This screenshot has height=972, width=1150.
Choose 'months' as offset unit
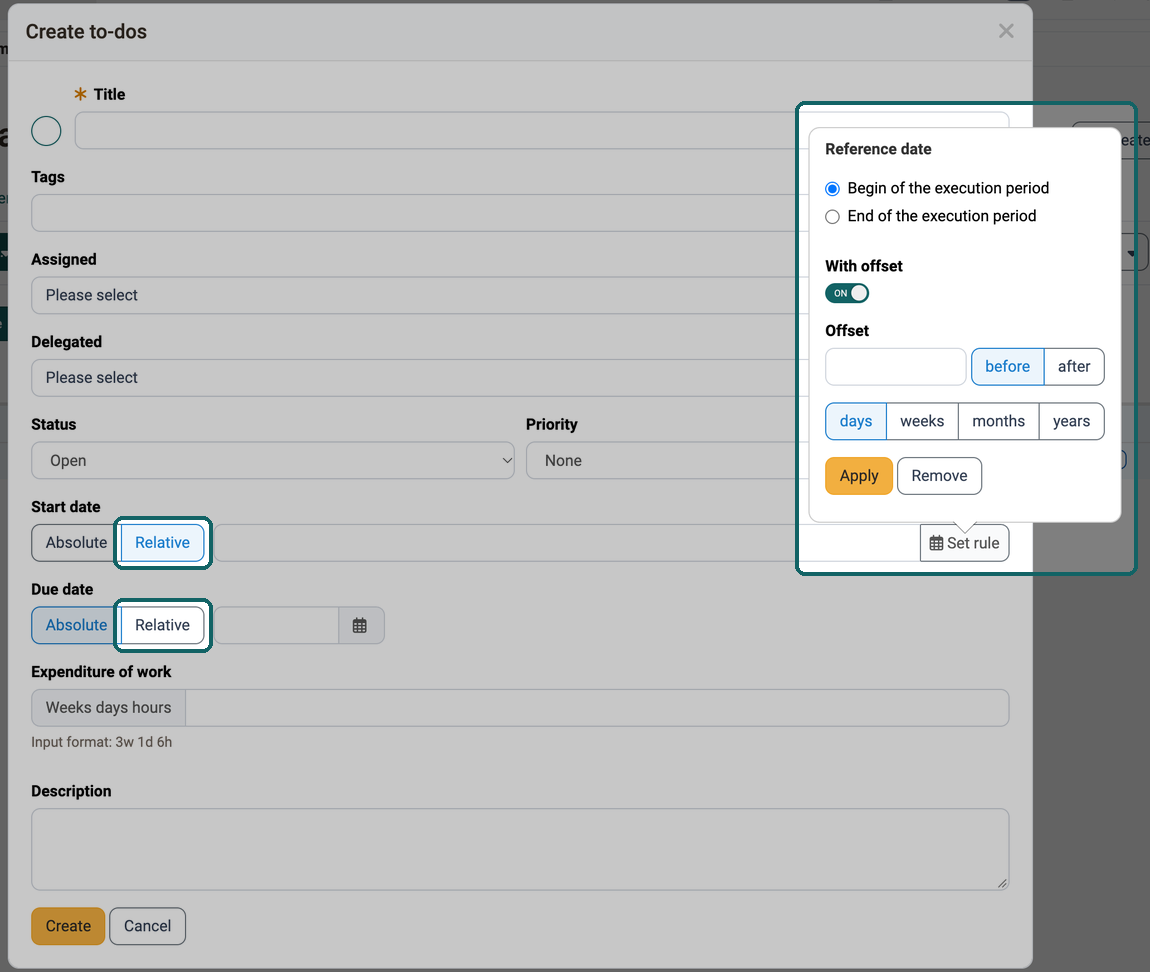tap(999, 421)
